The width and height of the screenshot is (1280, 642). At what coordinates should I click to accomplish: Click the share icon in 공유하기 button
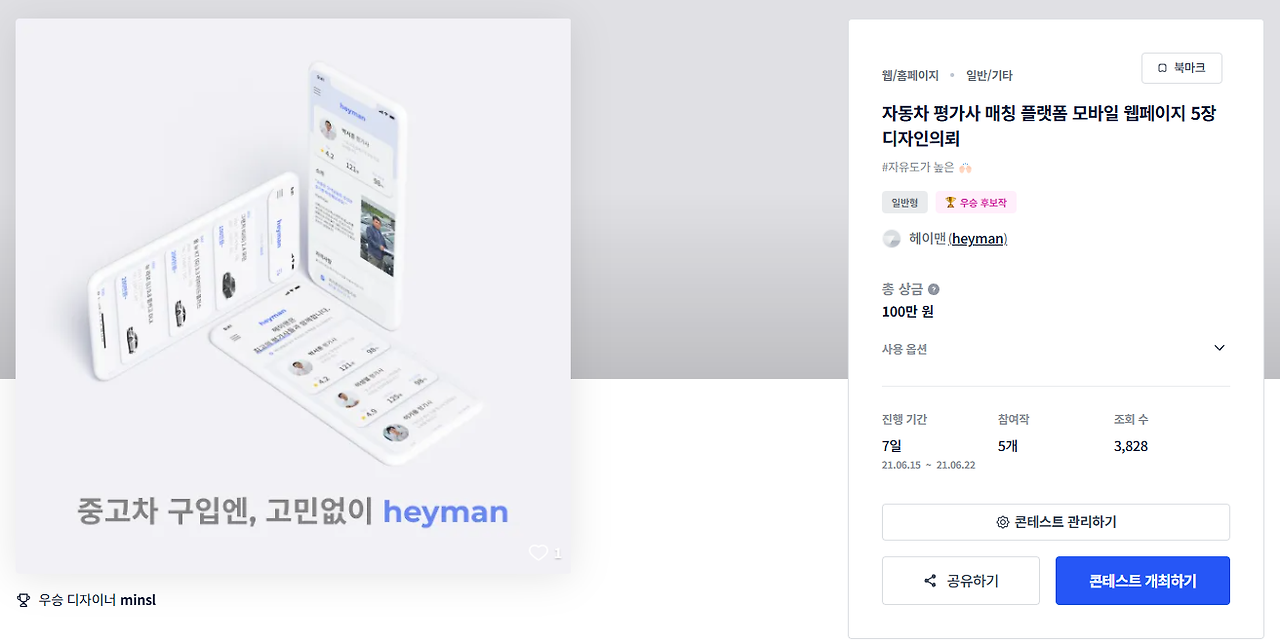[x=930, y=581]
